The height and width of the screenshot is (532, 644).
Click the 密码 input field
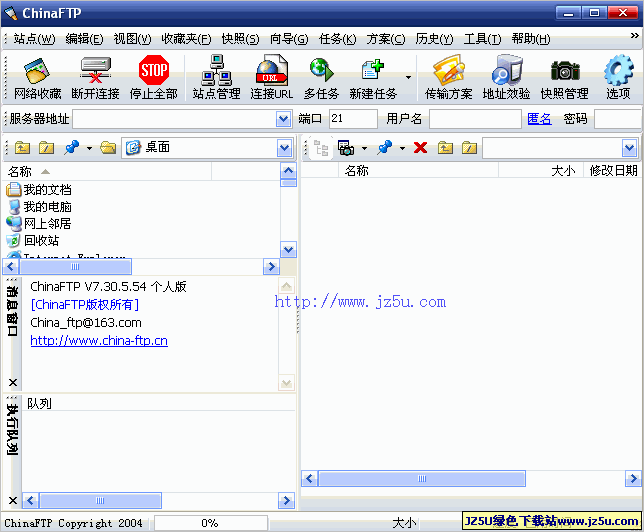tap(618, 119)
